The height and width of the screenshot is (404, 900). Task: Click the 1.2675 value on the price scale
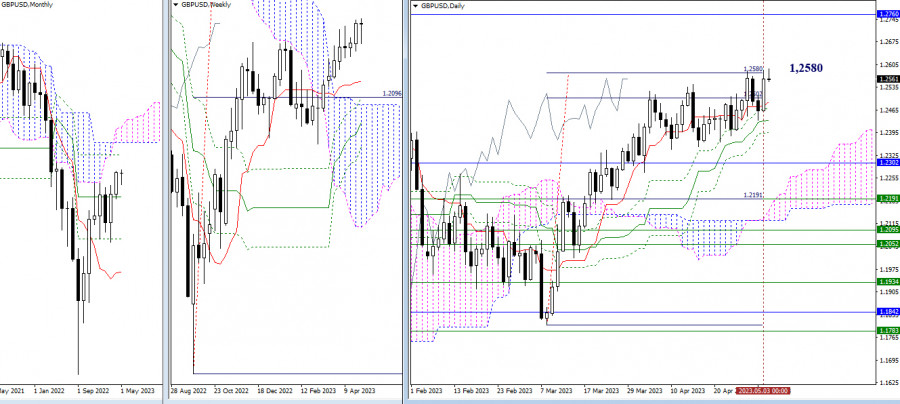888,42
